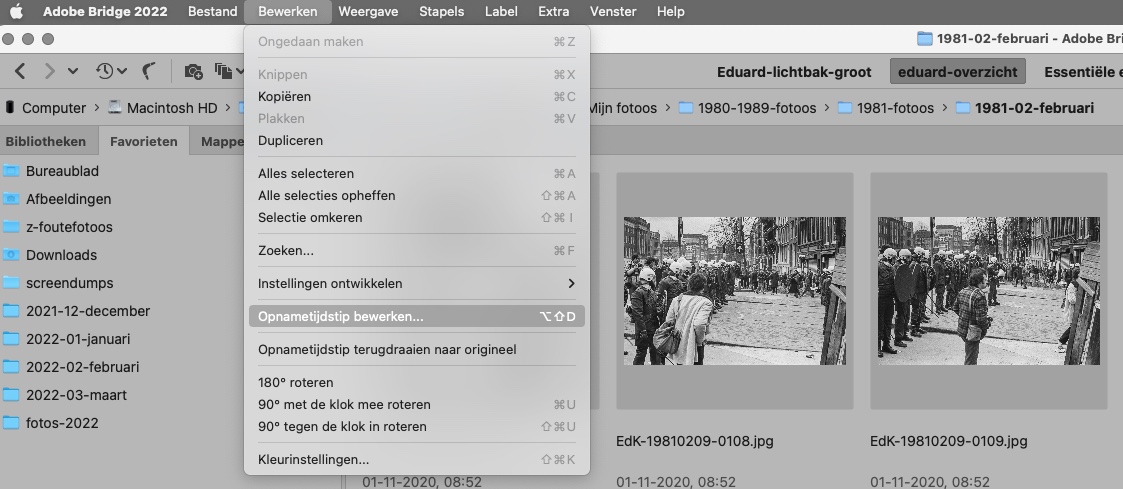Click the stacked documents icon in toolbar
Image resolution: width=1123 pixels, height=489 pixels.
tap(224, 71)
